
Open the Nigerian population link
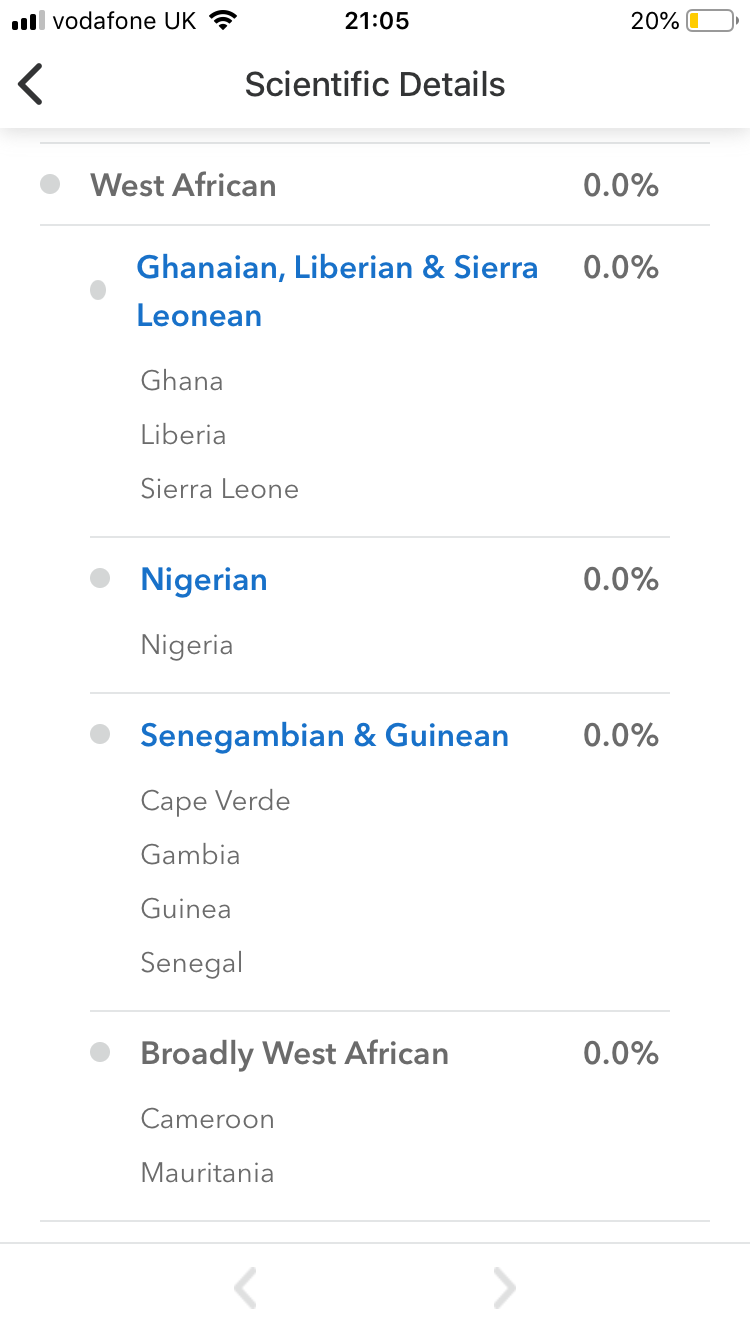(204, 580)
